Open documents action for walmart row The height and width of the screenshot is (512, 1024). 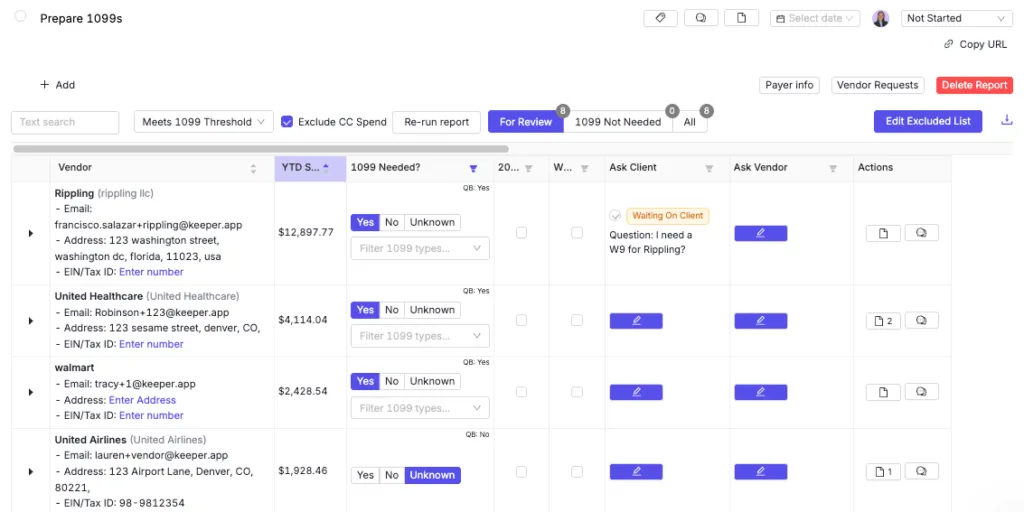click(x=883, y=392)
